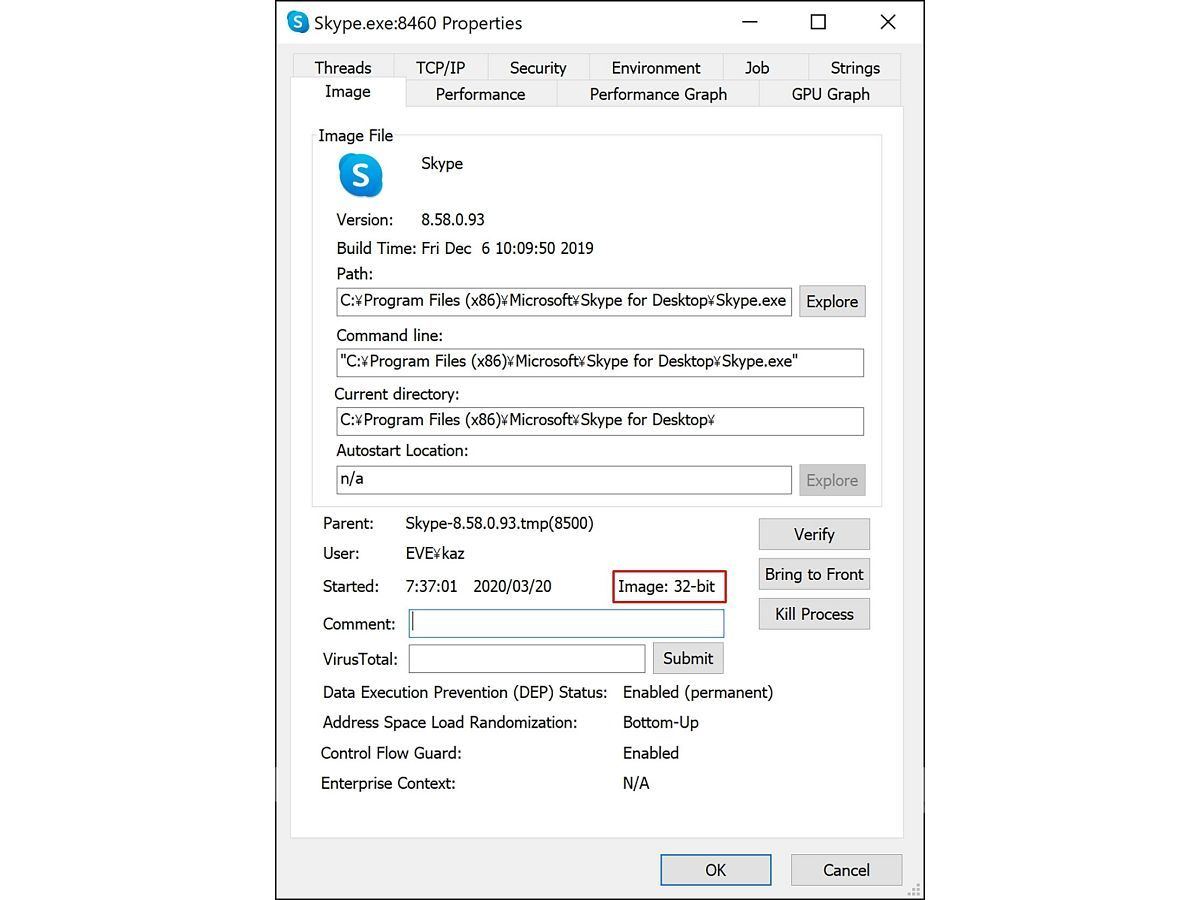Image resolution: width=1200 pixels, height=900 pixels.
Task: Switch to the Strings tab
Action: click(855, 67)
